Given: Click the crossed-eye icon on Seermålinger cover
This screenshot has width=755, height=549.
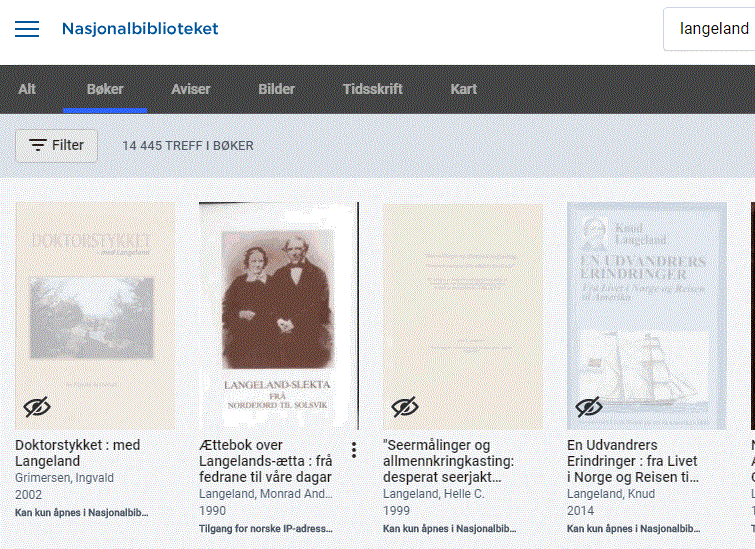Looking at the screenshot, I should point(405,407).
